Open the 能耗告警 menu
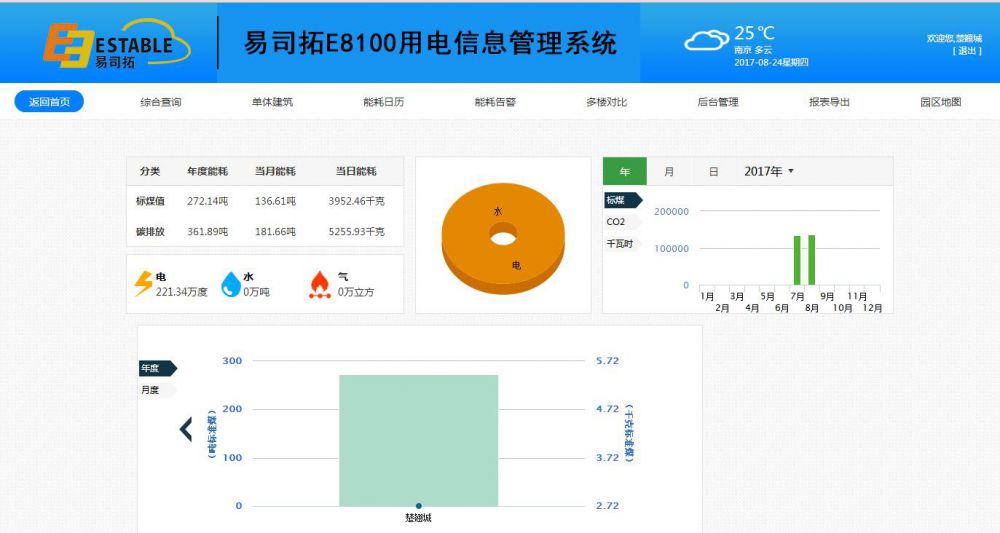The width and height of the screenshot is (1000, 533). [495, 102]
